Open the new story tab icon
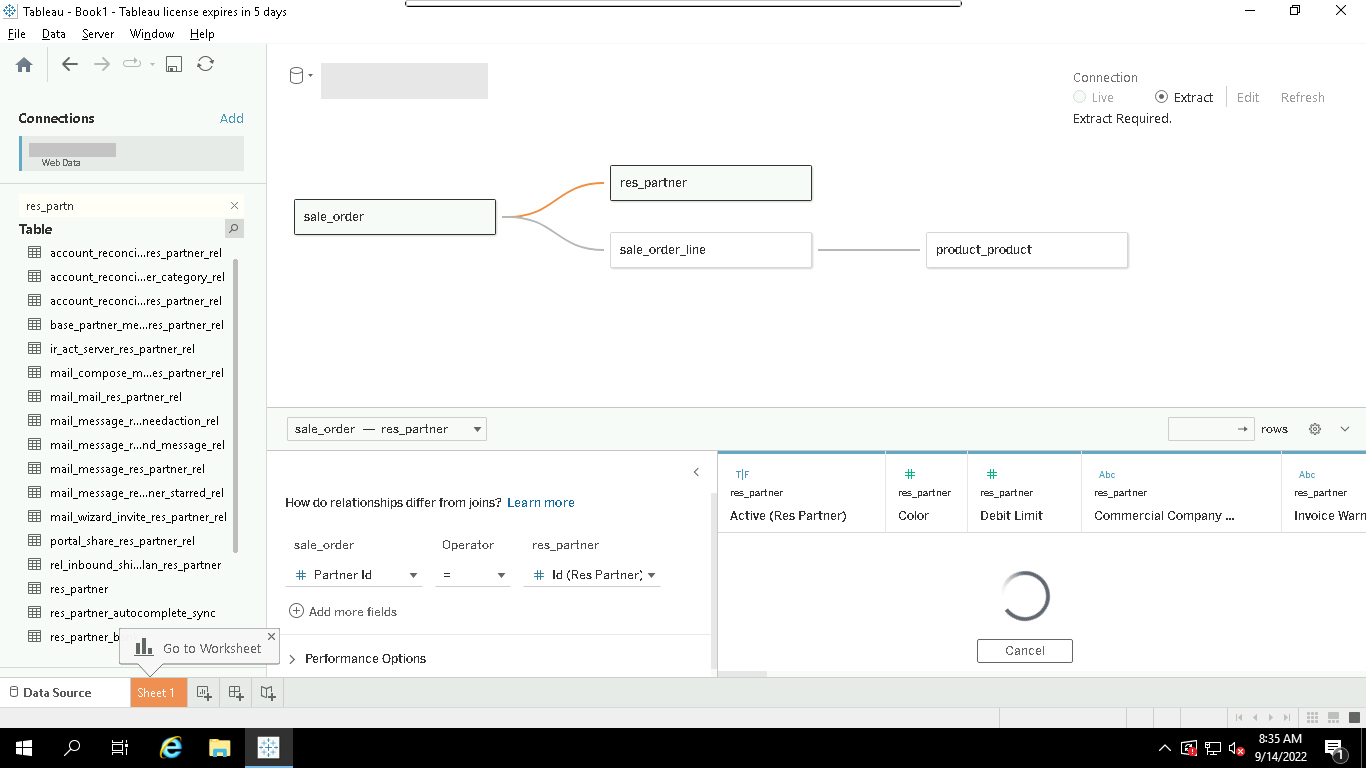Viewport: 1366px width, 768px height. (268, 692)
